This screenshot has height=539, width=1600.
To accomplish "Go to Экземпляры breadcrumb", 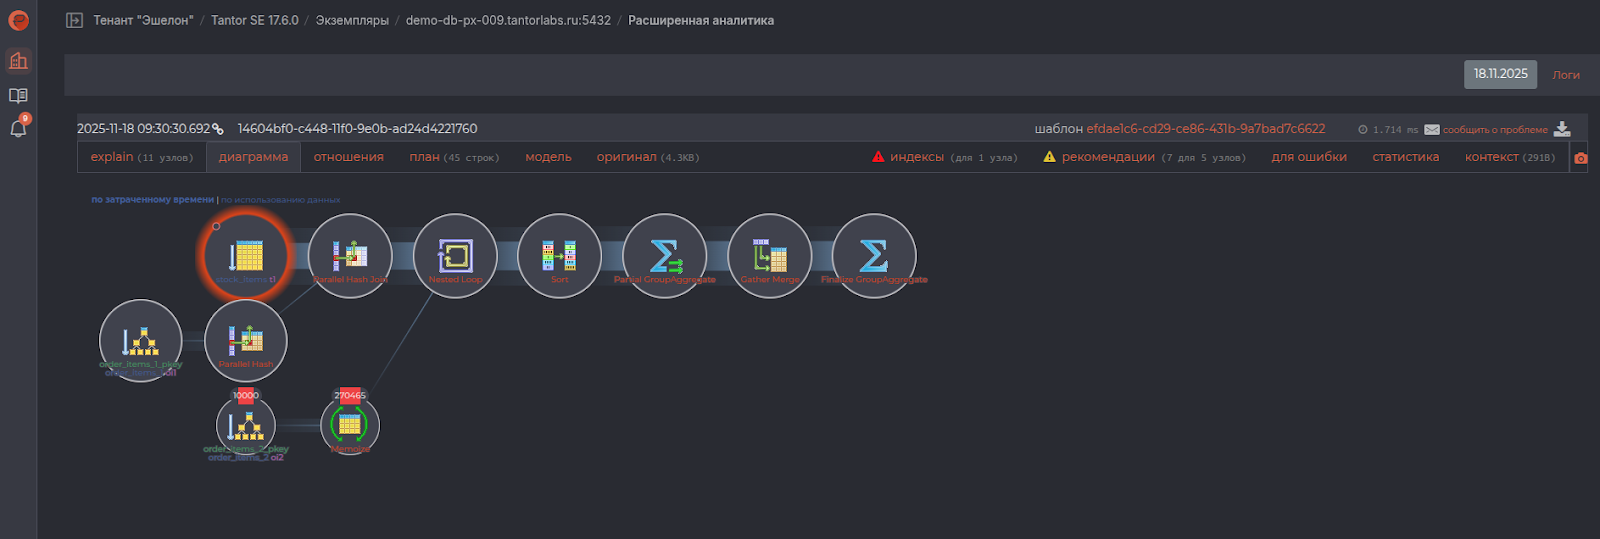I will click(x=352, y=20).
